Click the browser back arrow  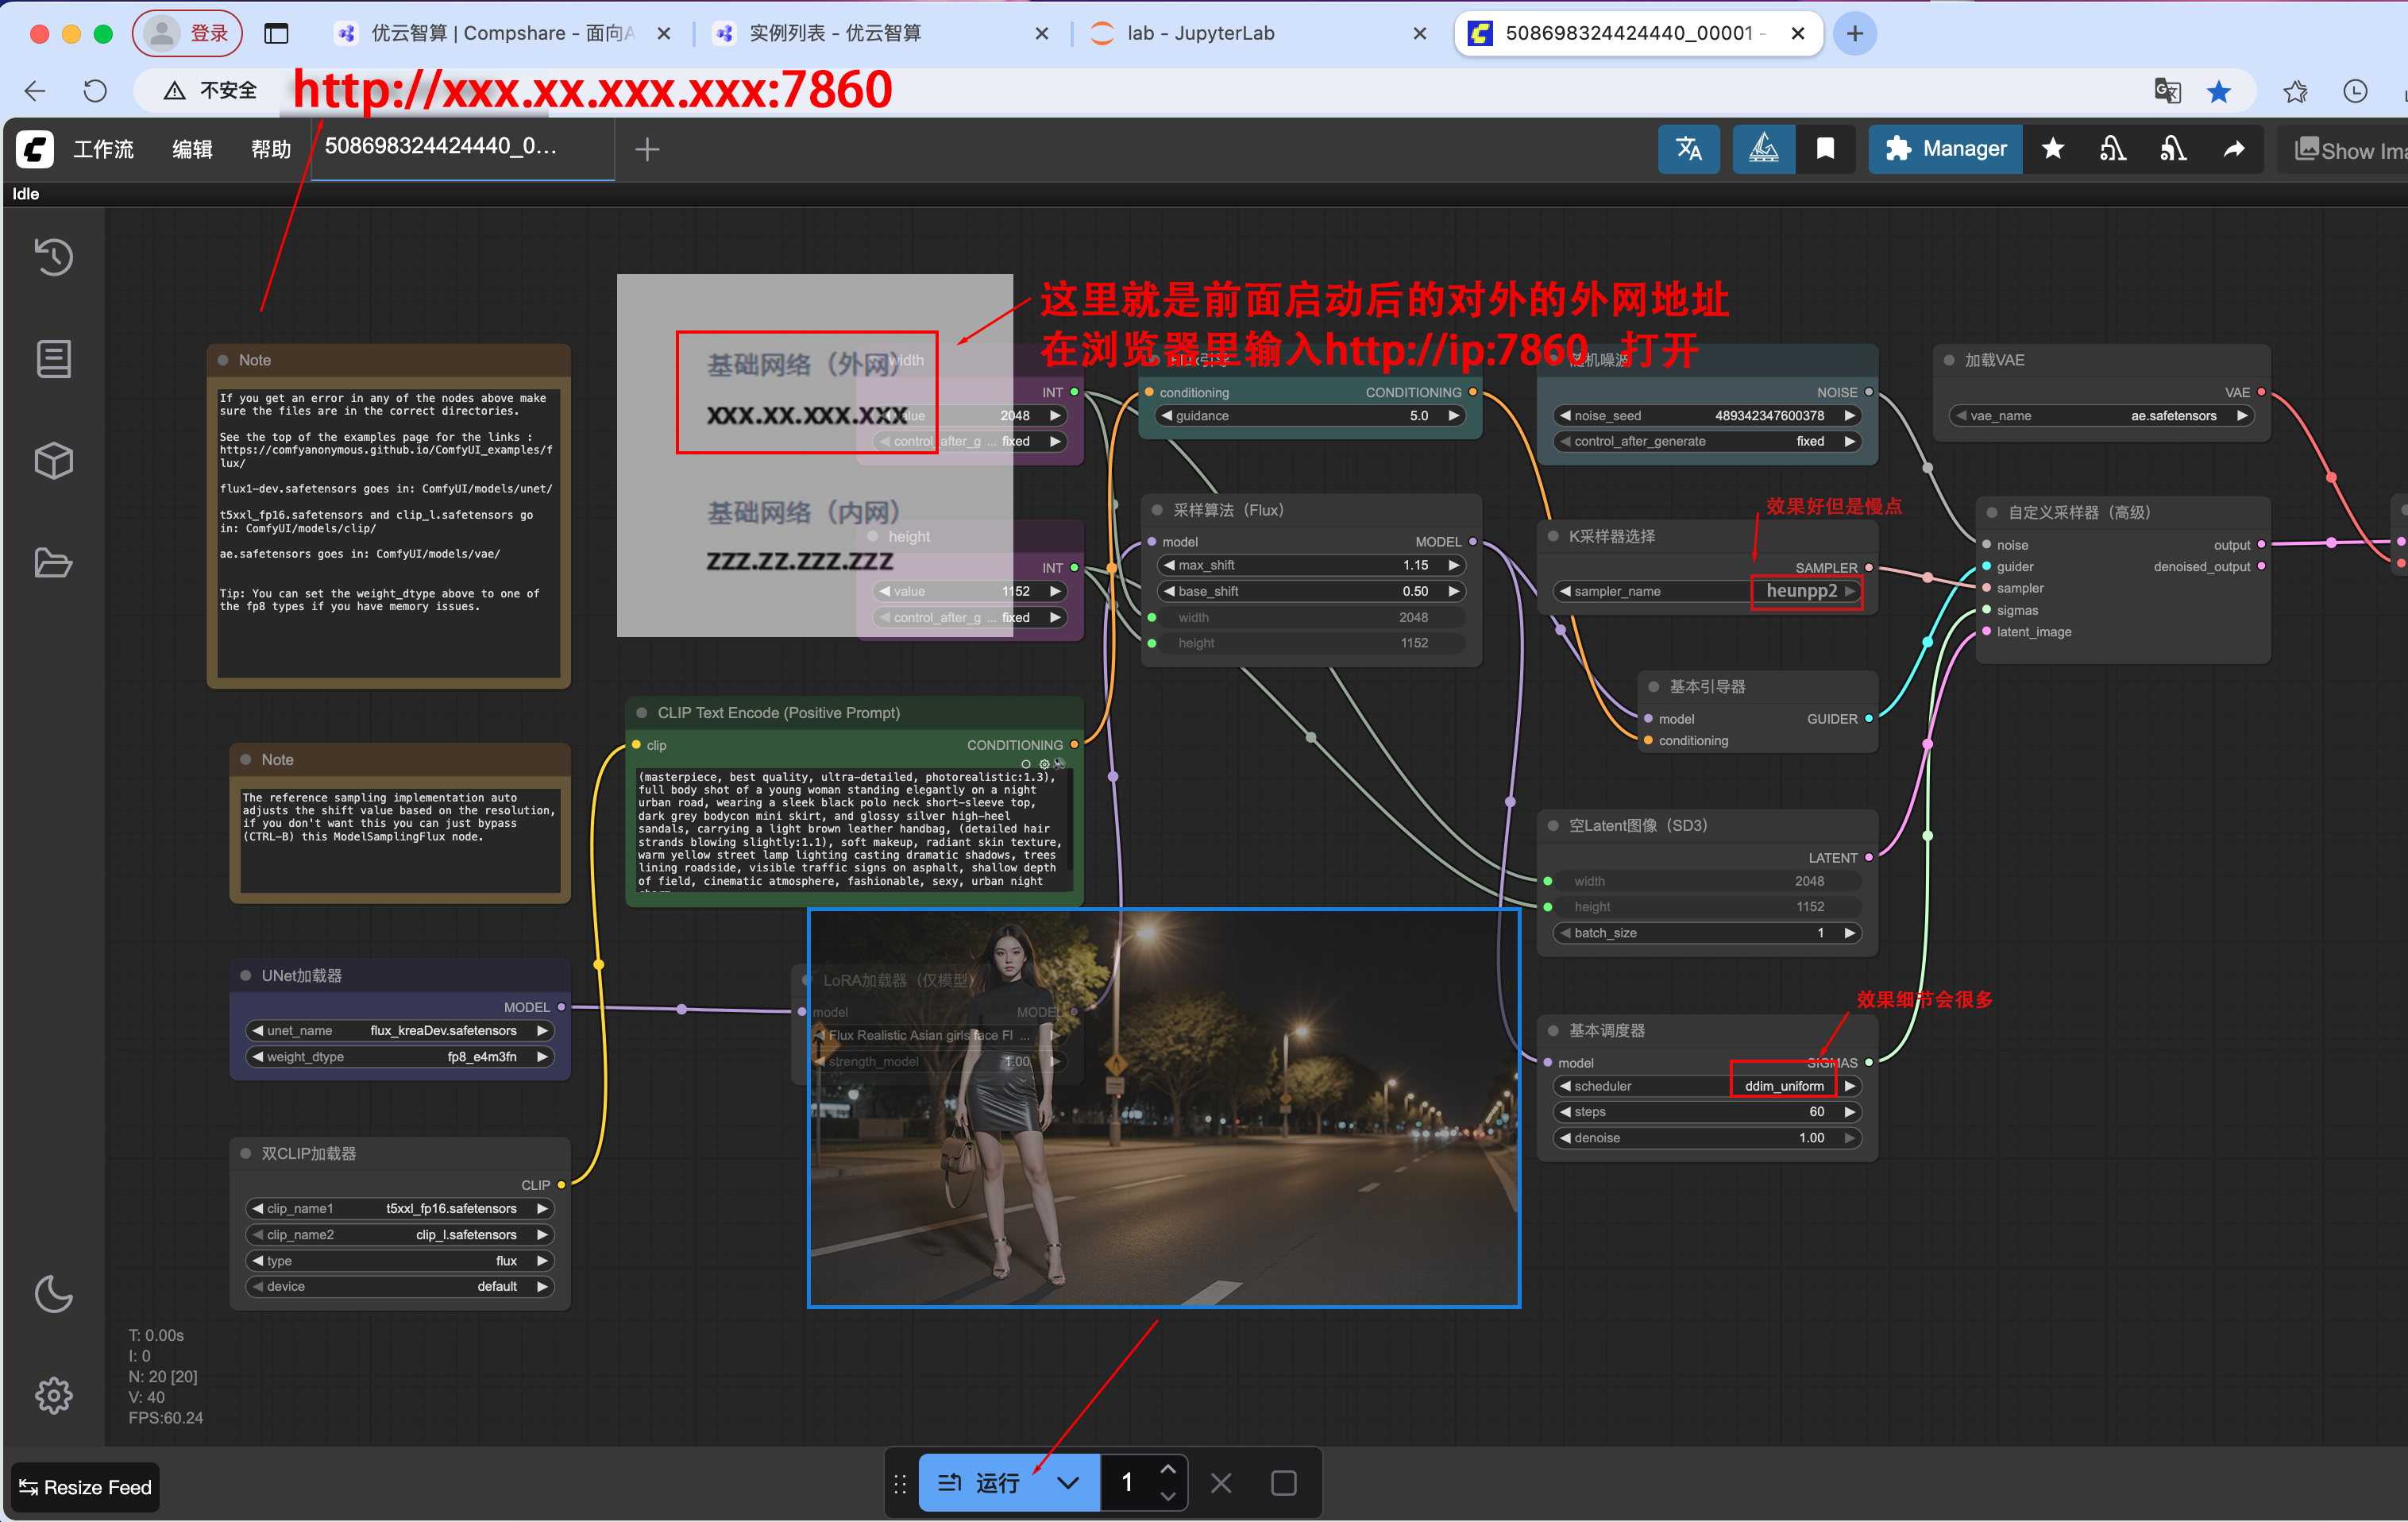35,91
